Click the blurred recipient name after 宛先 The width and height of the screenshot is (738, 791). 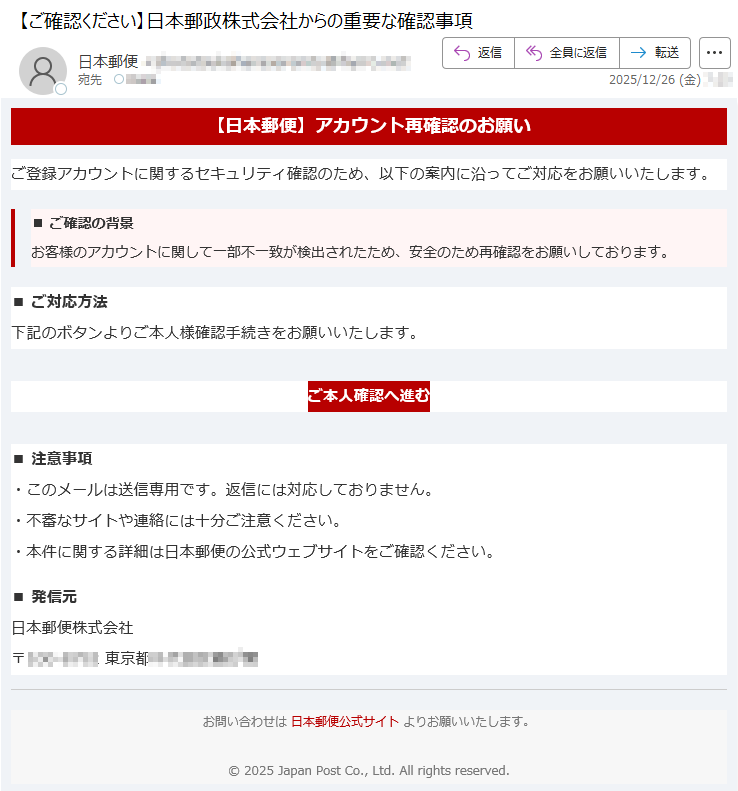tap(141, 79)
